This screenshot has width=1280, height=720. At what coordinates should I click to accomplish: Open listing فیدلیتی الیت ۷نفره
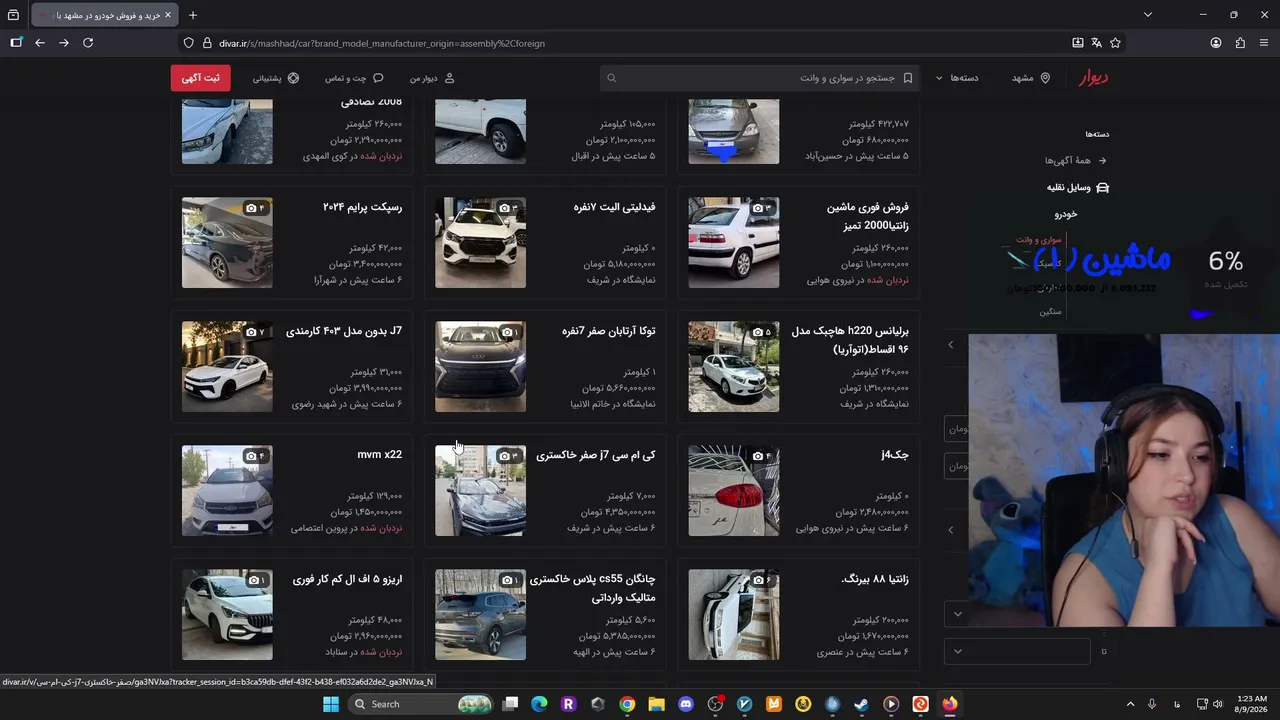coord(545,243)
